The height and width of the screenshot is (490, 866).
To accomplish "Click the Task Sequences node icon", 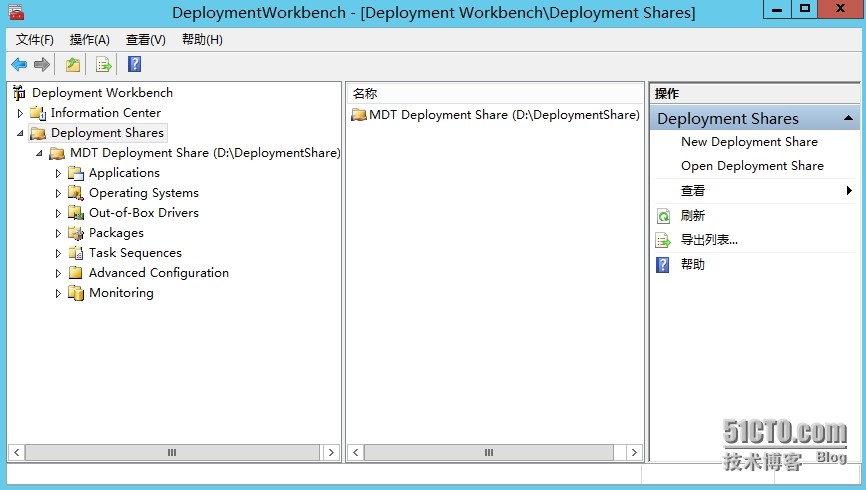I will [x=76, y=252].
